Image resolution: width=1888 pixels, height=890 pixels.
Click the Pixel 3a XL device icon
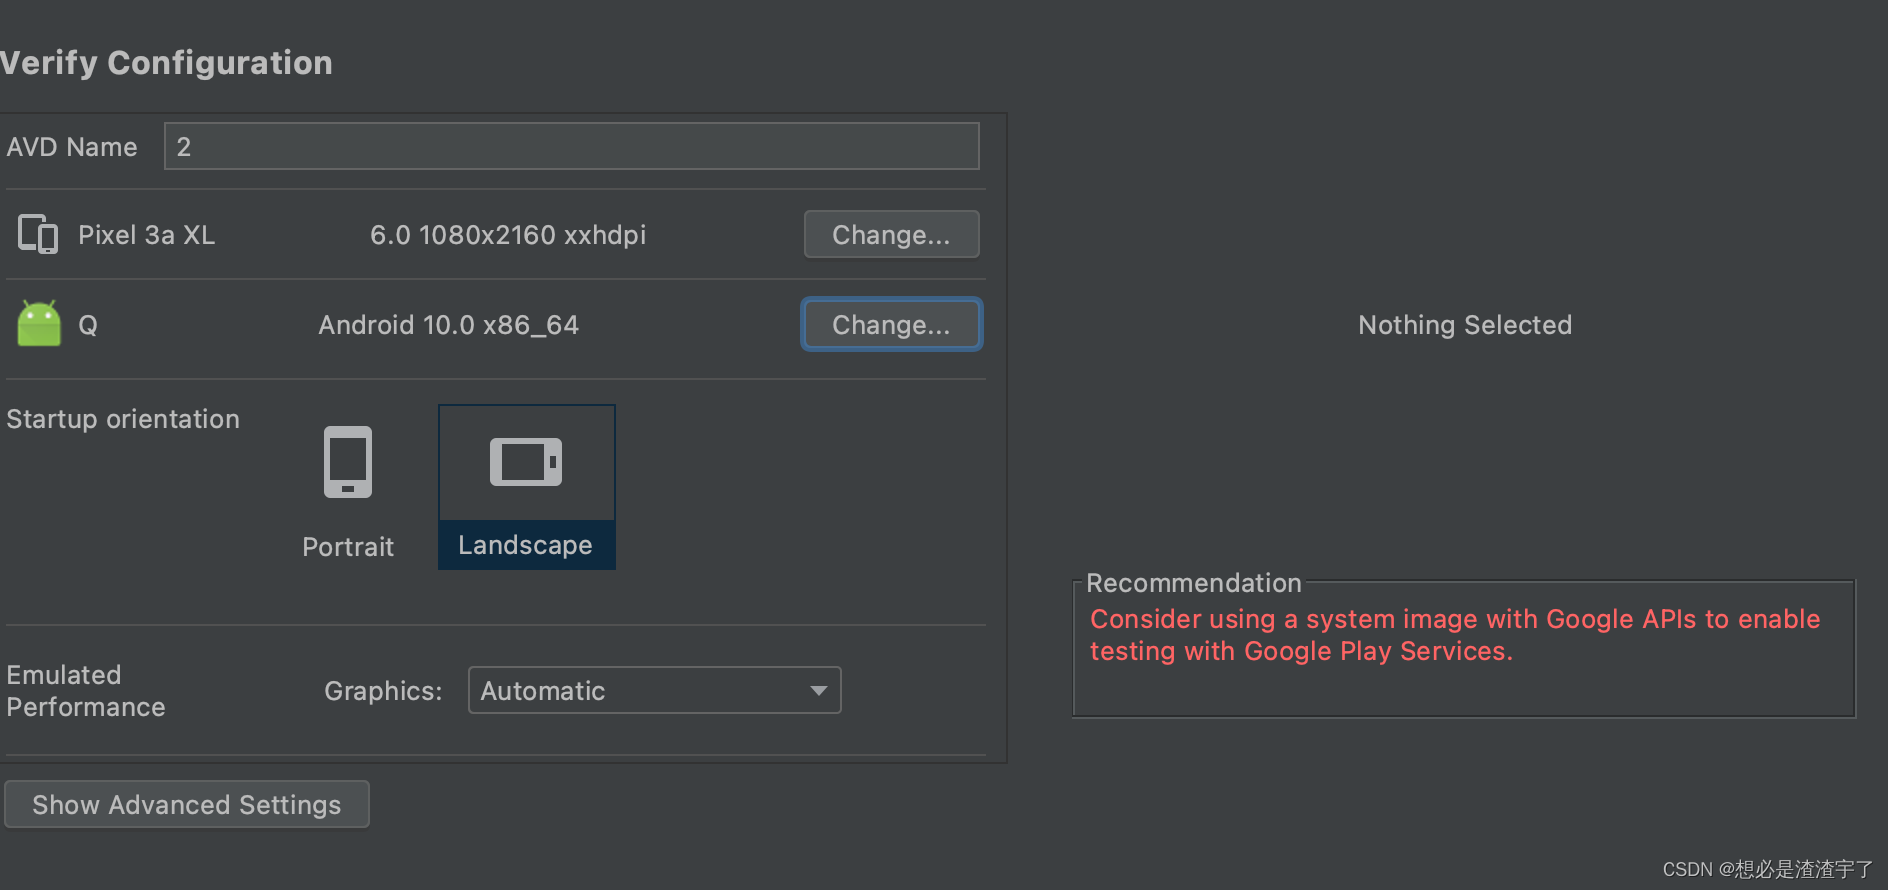(38, 234)
